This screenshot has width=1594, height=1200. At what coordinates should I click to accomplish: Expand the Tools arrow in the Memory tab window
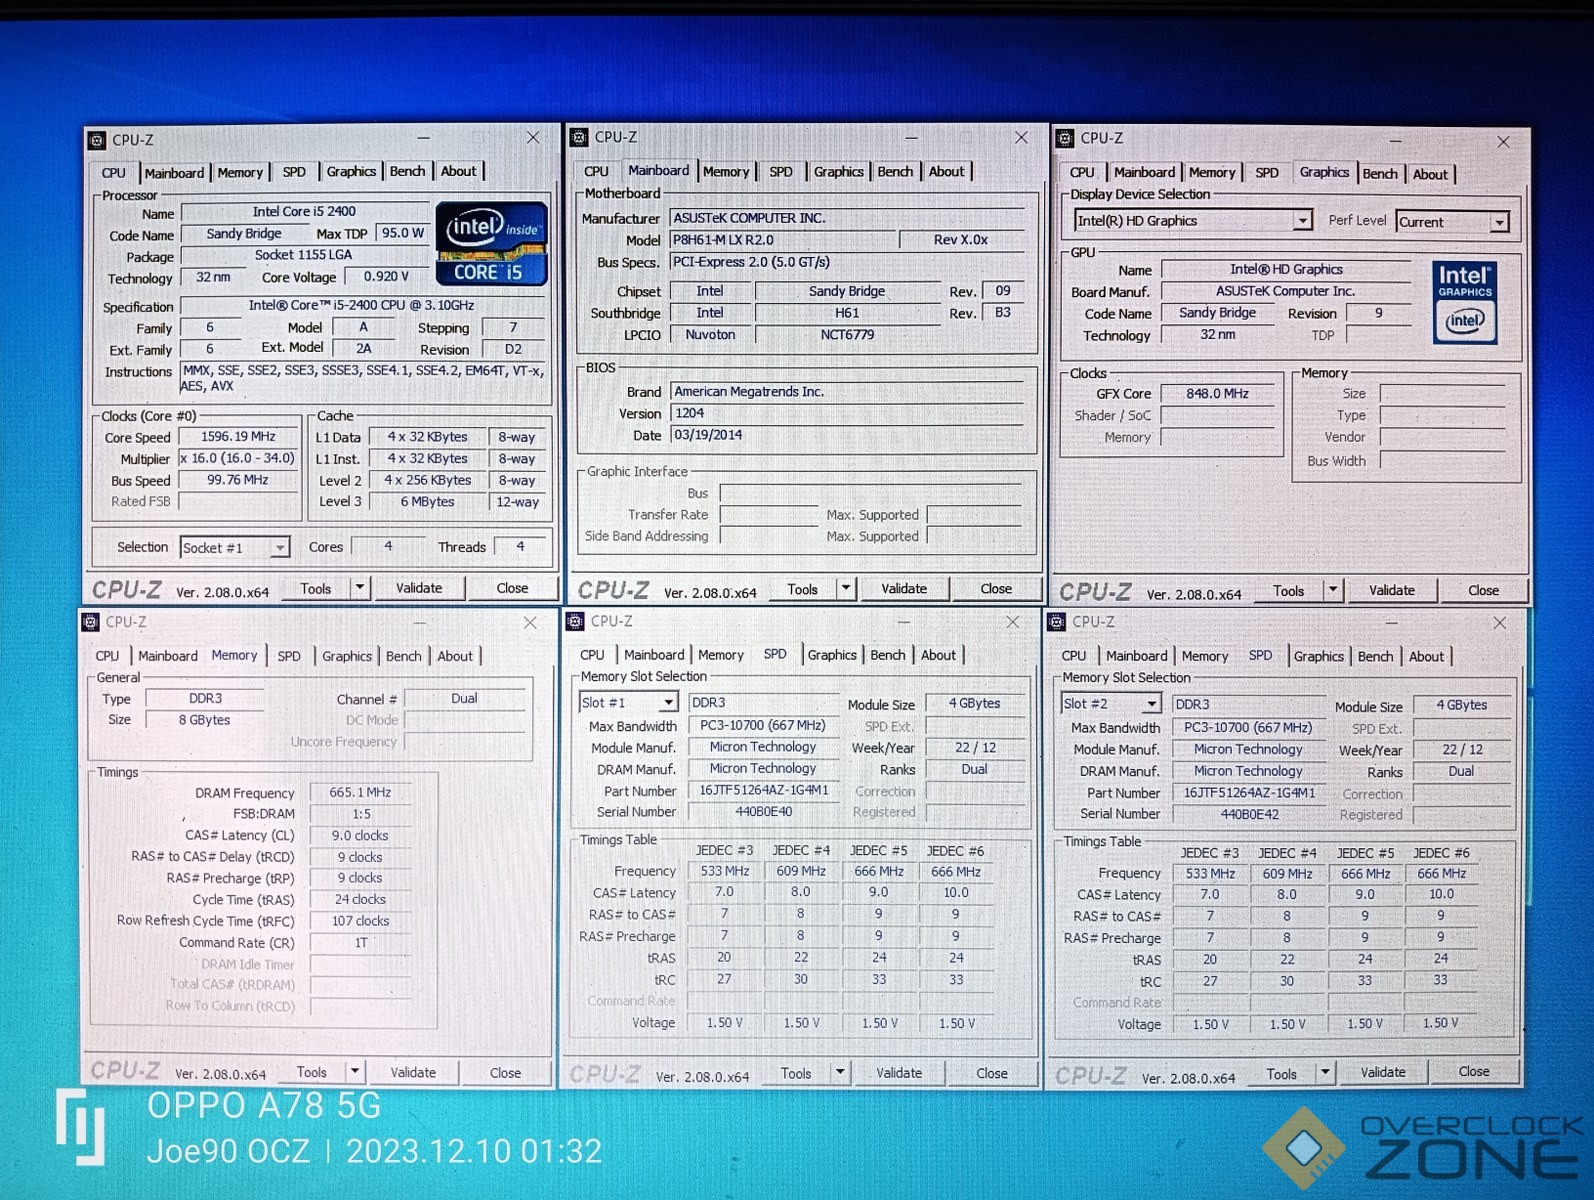[x=355, y=1072]
